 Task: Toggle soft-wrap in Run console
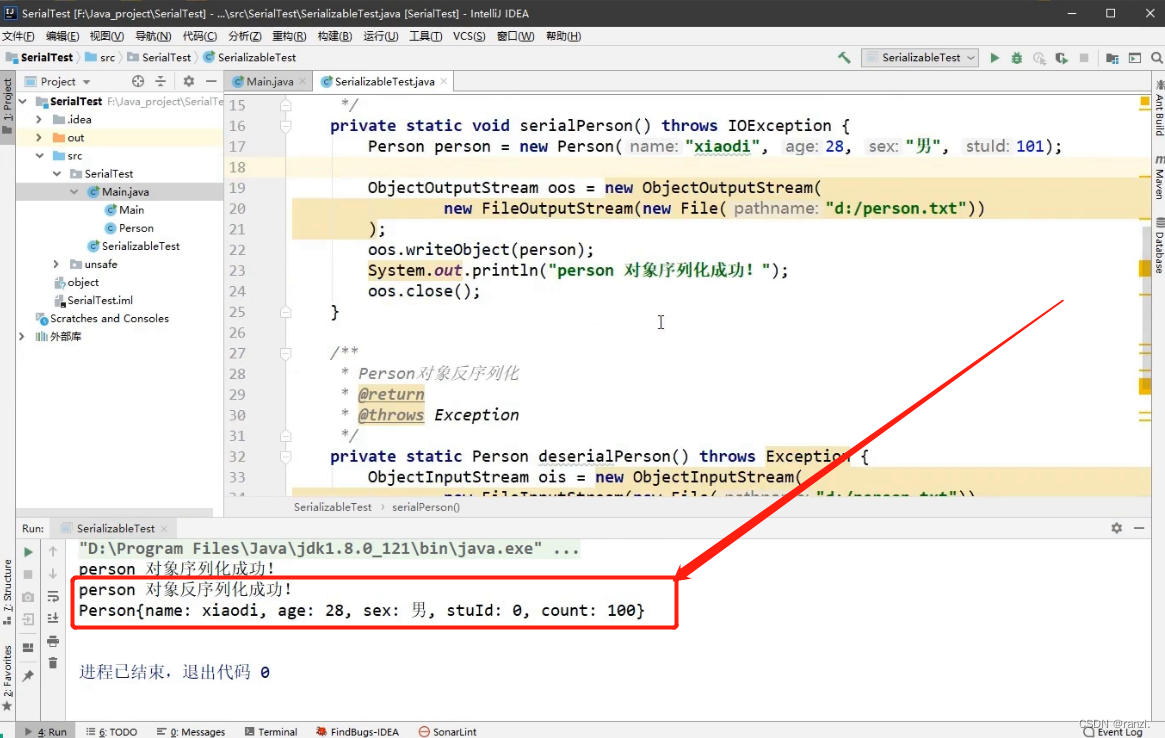click(53, 596)
